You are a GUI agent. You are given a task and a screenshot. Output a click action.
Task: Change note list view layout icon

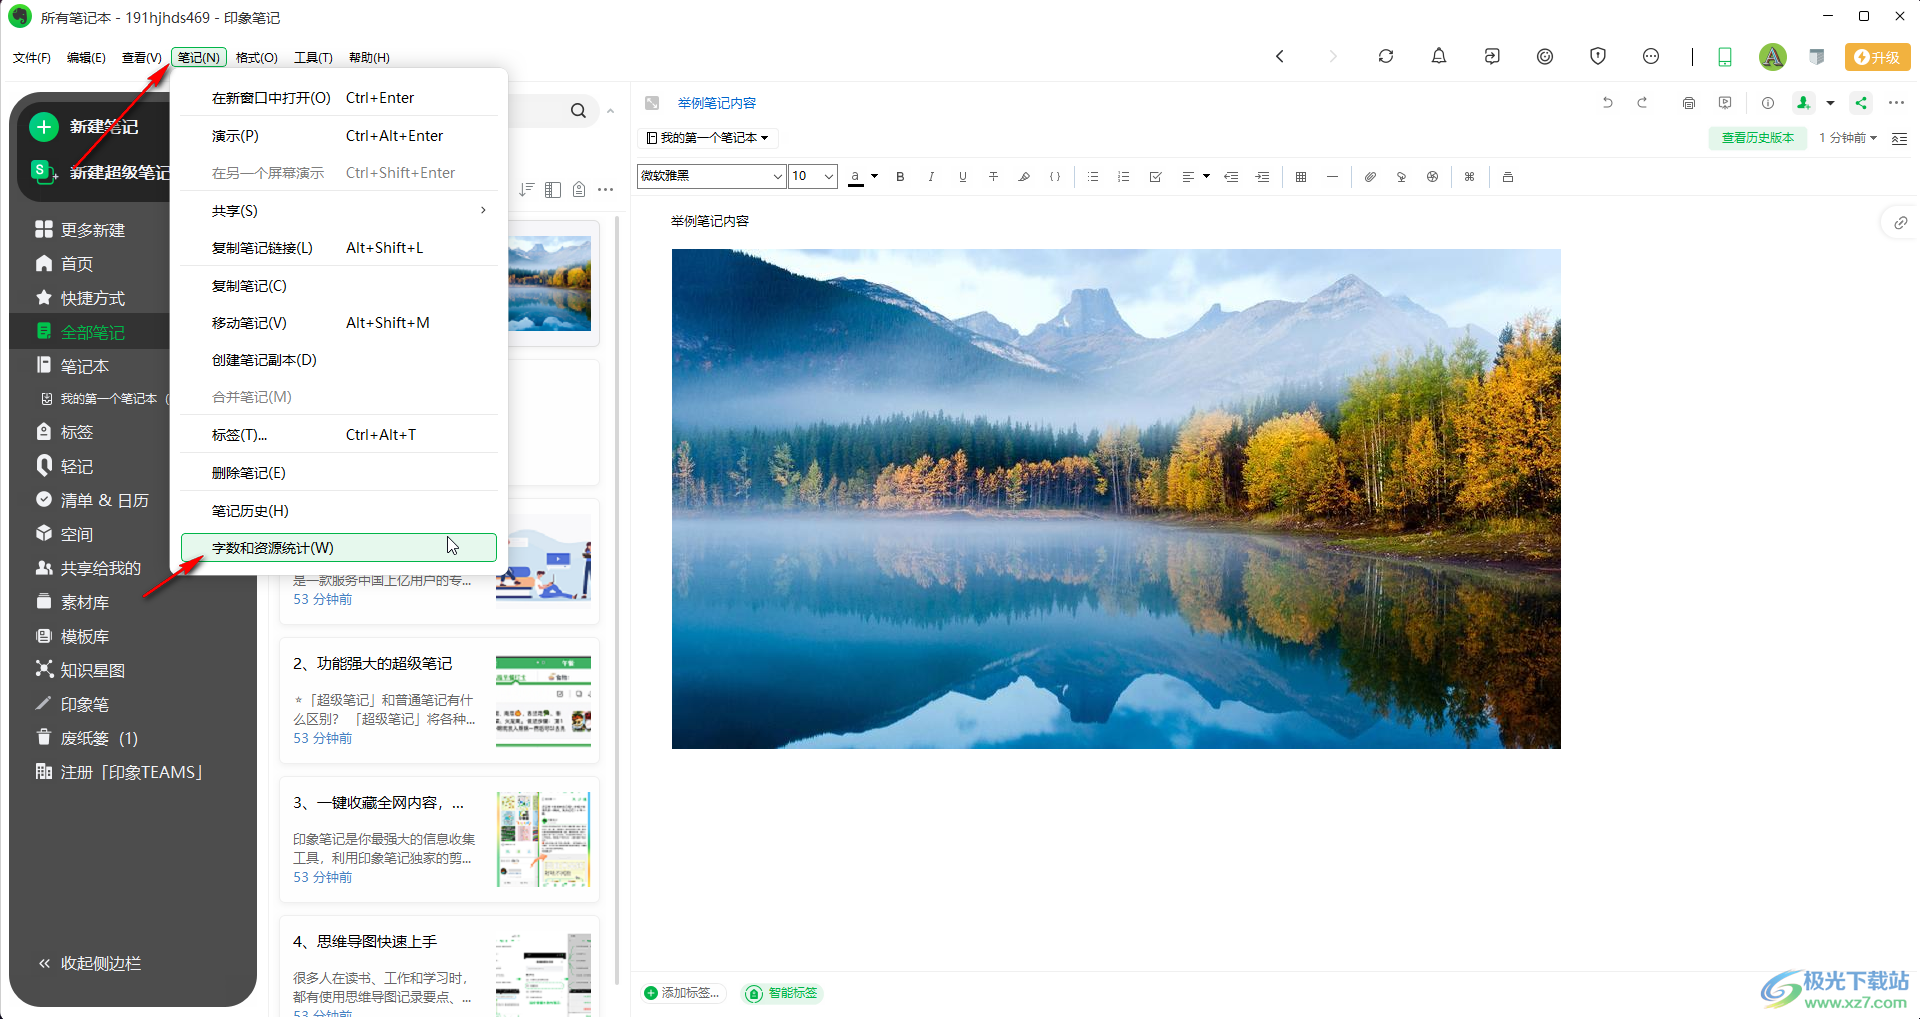(553, 189)
